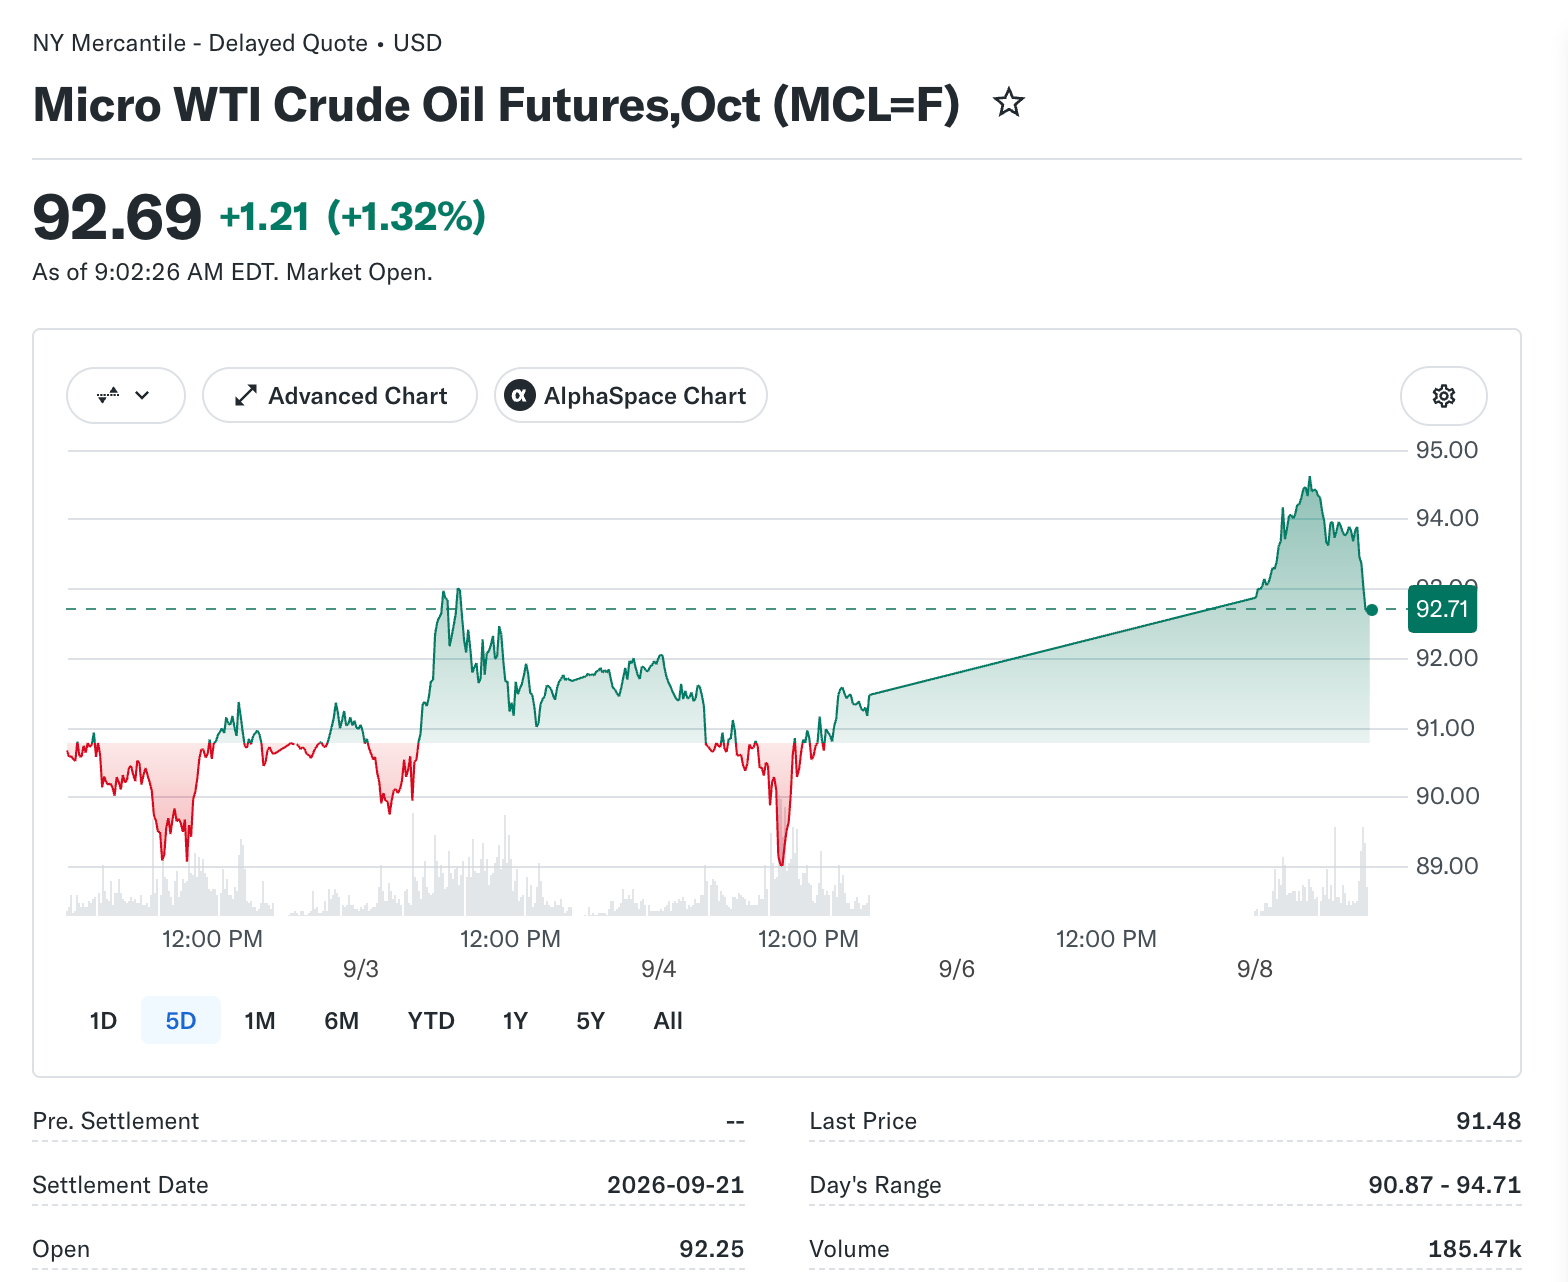Screen dimensions: 1568x1282
Task: Click the 92.71 current price label
Action: tap(1442, 609)
